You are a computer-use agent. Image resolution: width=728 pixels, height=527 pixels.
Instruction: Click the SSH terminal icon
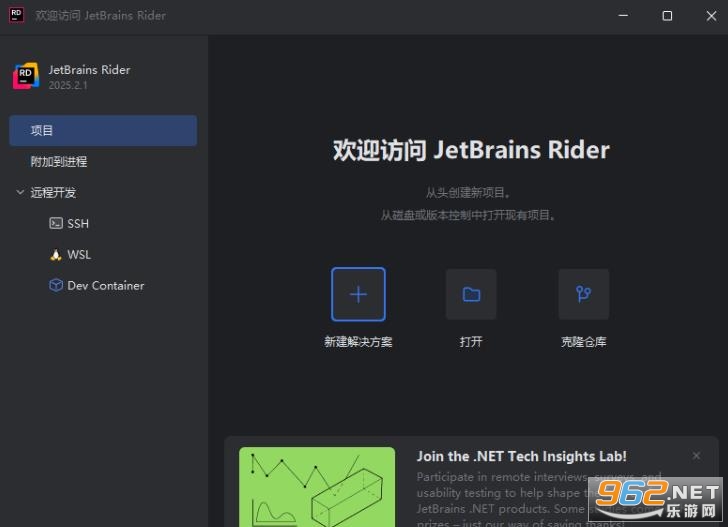click(56, 223)
